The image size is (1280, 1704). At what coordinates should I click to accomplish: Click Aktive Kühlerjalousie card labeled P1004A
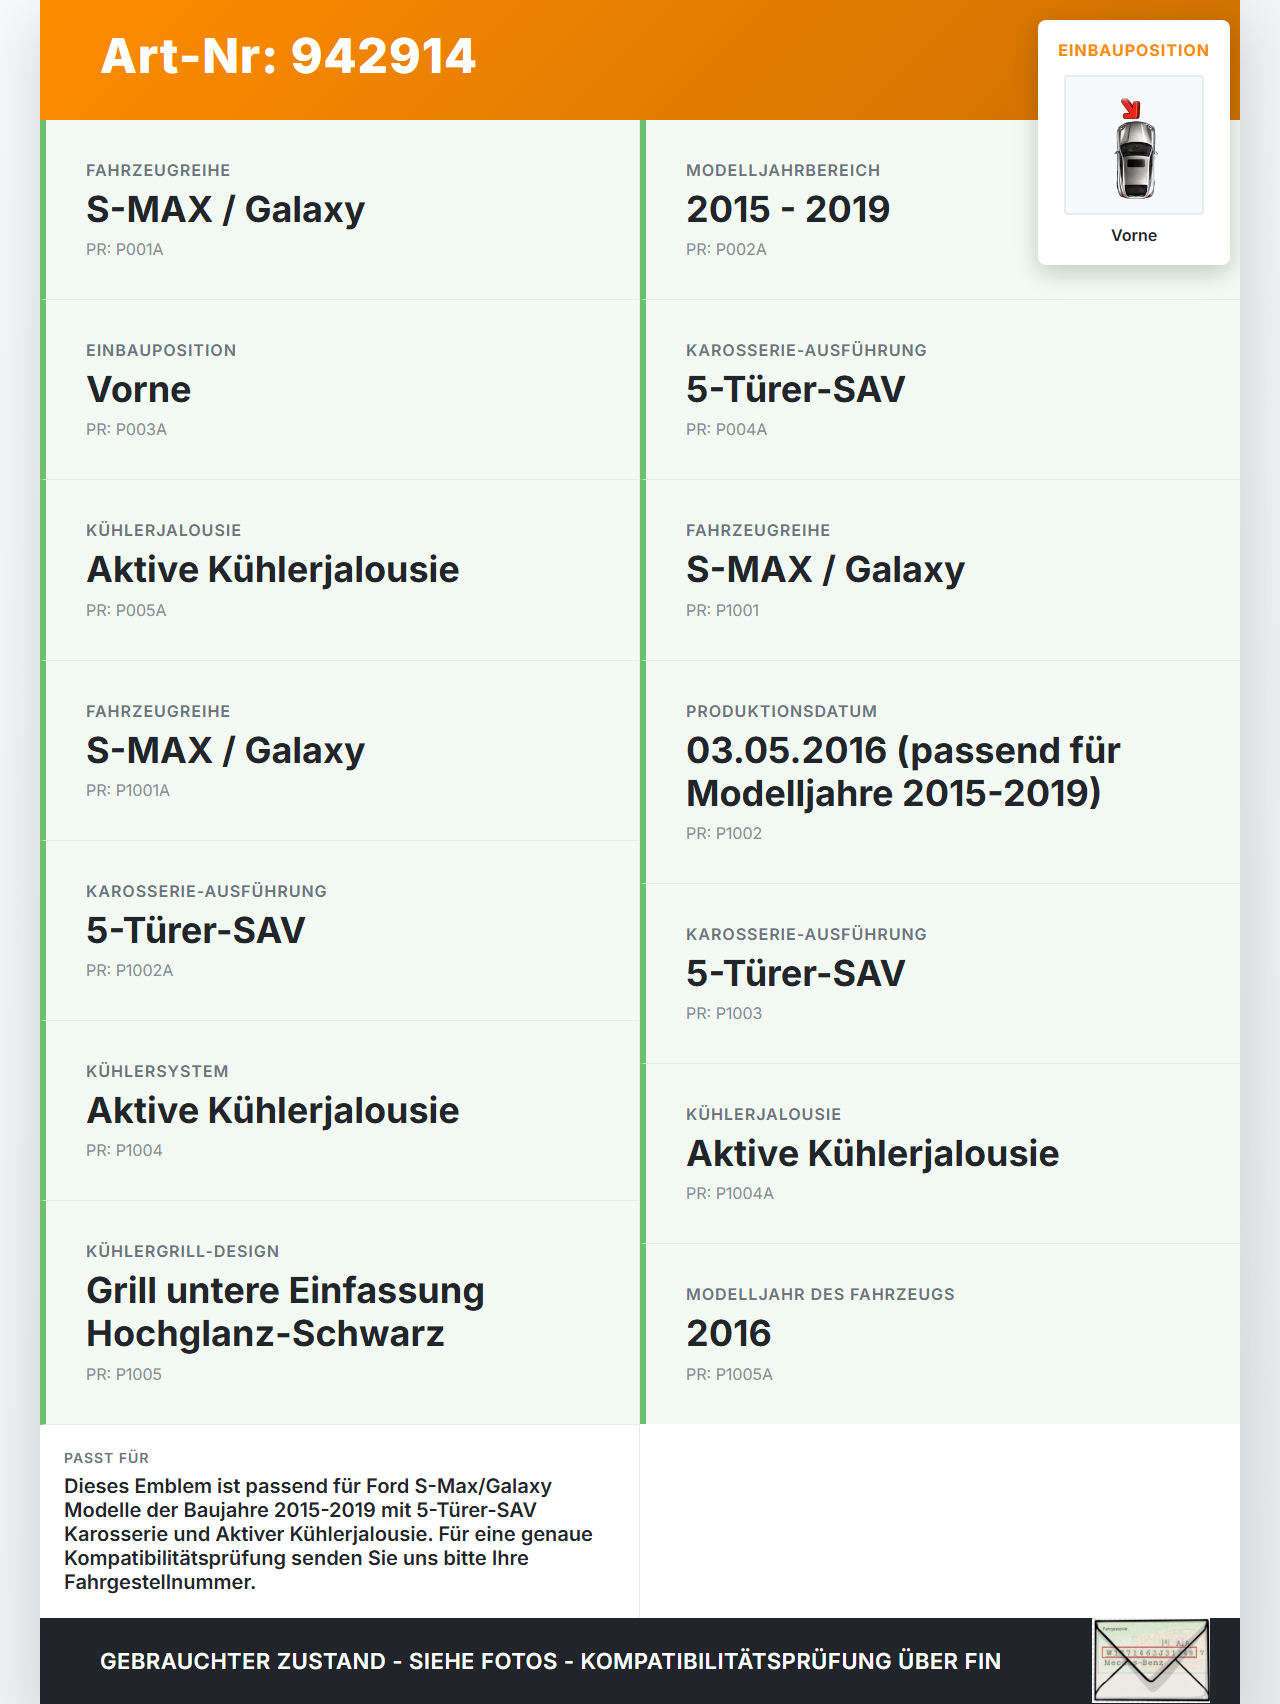tap(940, 1154)
